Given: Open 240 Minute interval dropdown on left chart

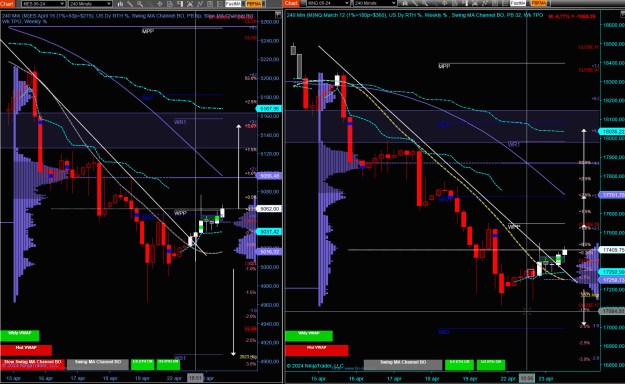Looking at the screenshot, I should tap(90, 4).
